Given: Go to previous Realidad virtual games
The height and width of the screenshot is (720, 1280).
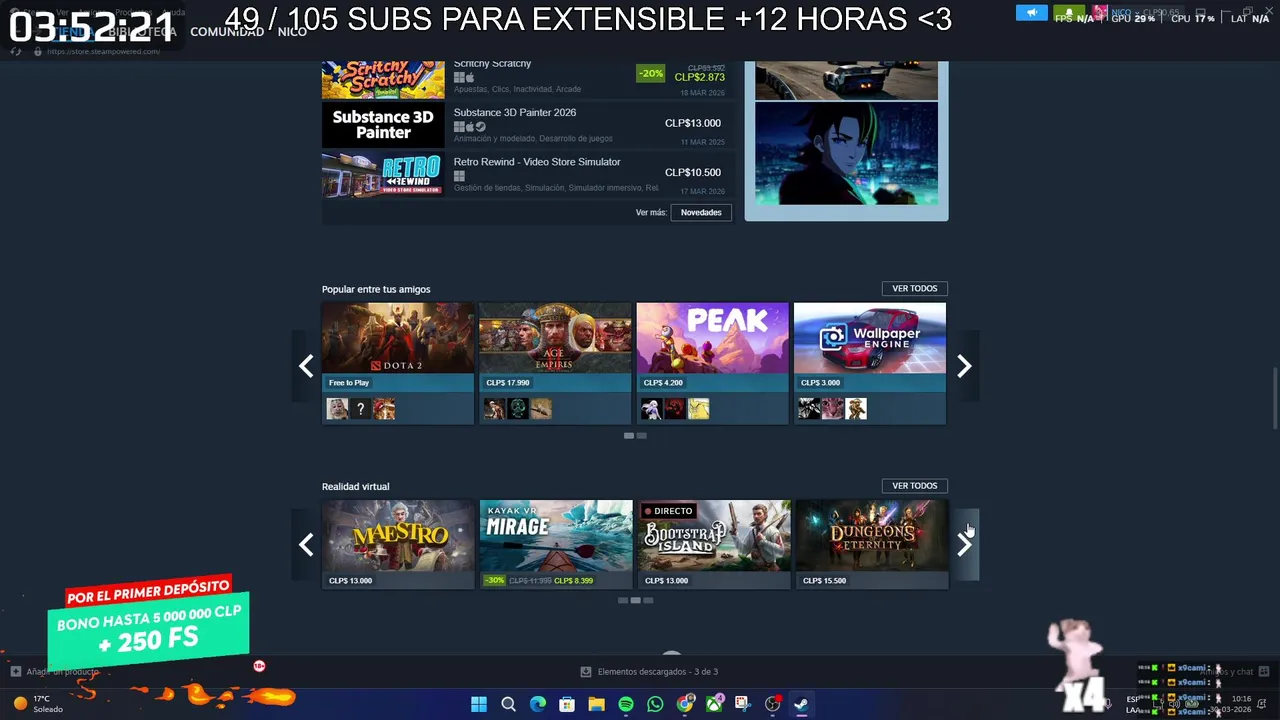Looking at the screenshot, I should [x=306, y=544].
